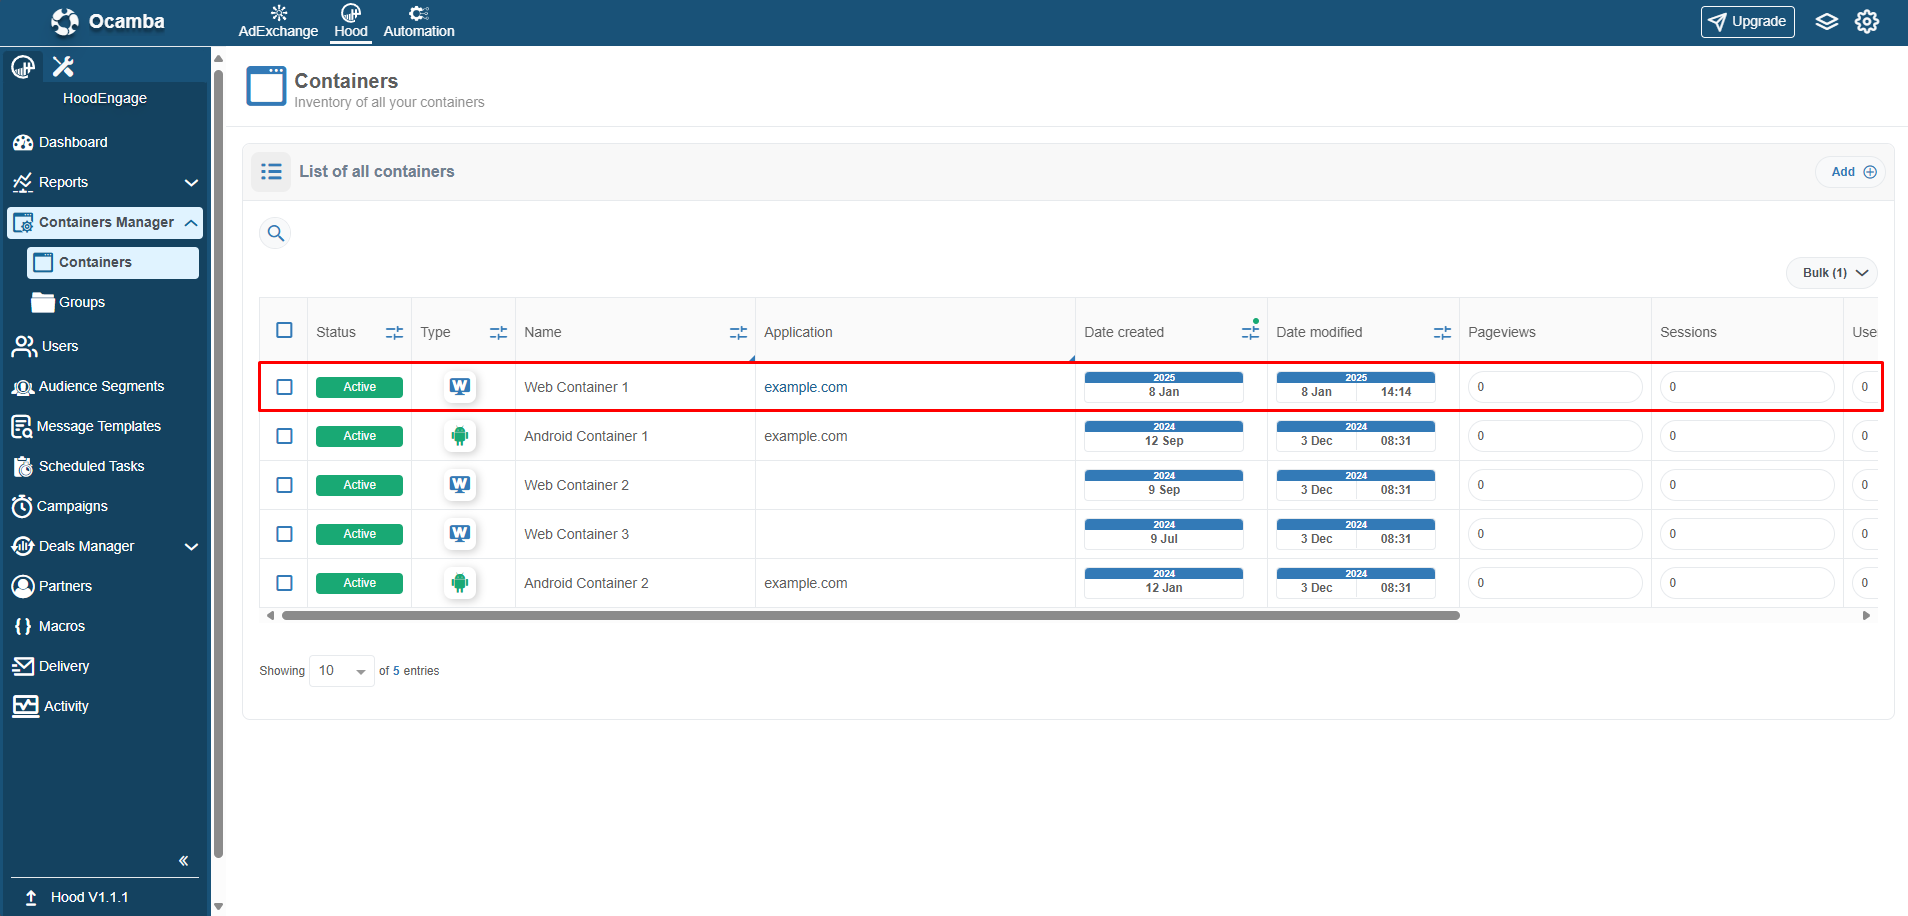Open Macros braces icon
Viewport: 1908px width, 916px height.
(x=23, y=626)
